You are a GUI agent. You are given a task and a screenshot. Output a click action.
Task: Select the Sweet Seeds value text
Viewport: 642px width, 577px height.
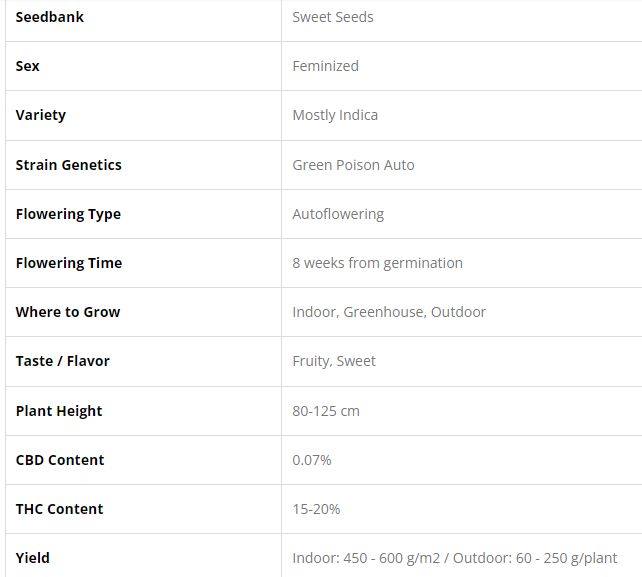[x=333, y=17]
